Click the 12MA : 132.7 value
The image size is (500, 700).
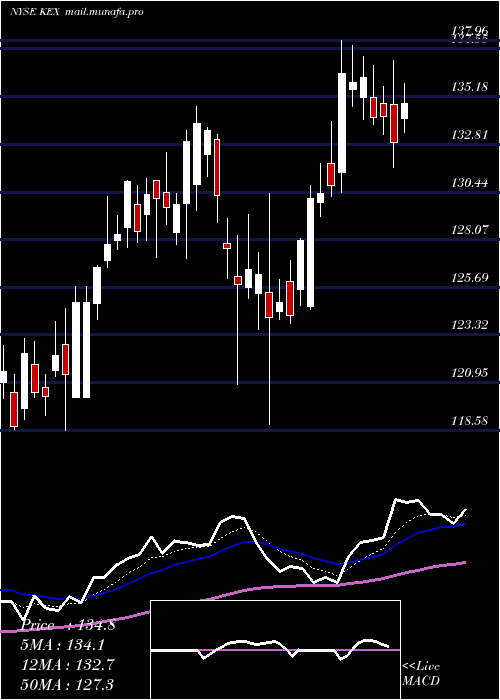68,664
